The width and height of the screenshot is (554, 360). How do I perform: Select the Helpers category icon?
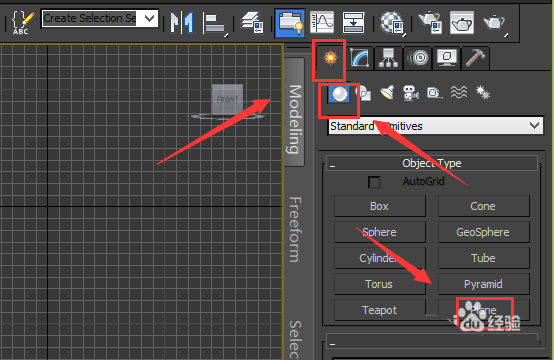(434, 93)
